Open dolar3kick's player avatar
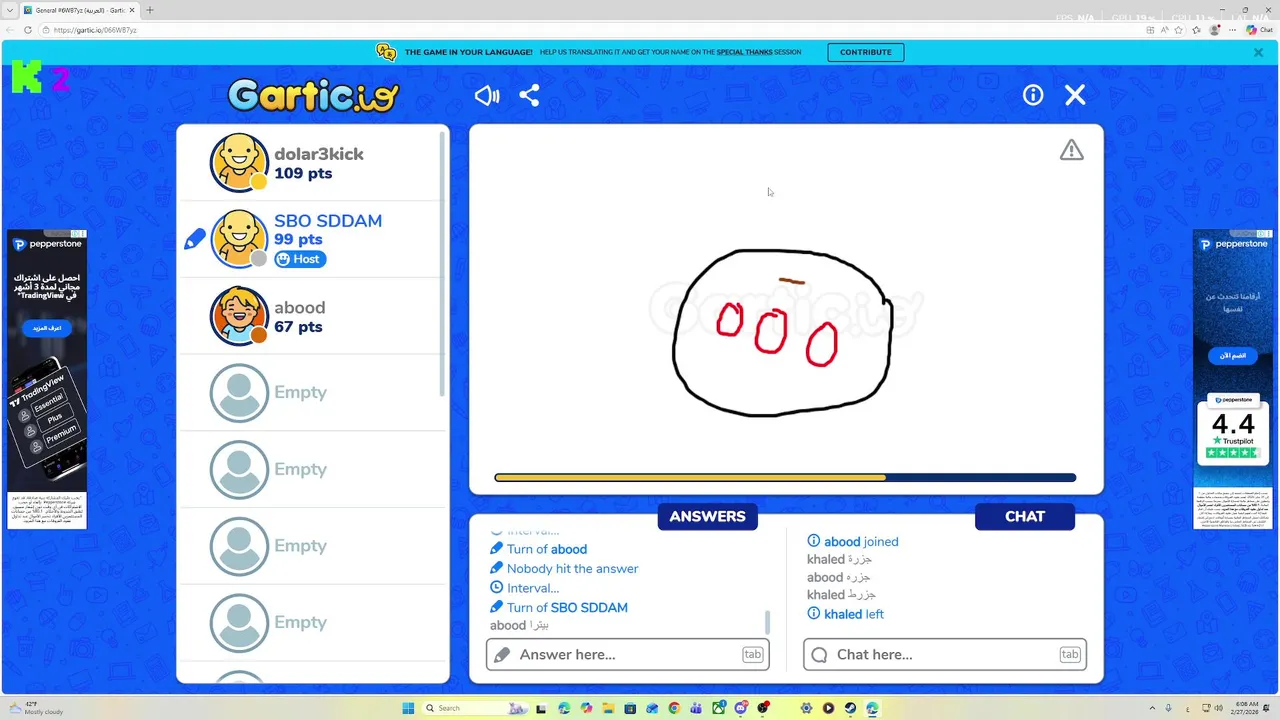Image resolution: width=1280 pixels, height=720 pixels. click(239, 162)
